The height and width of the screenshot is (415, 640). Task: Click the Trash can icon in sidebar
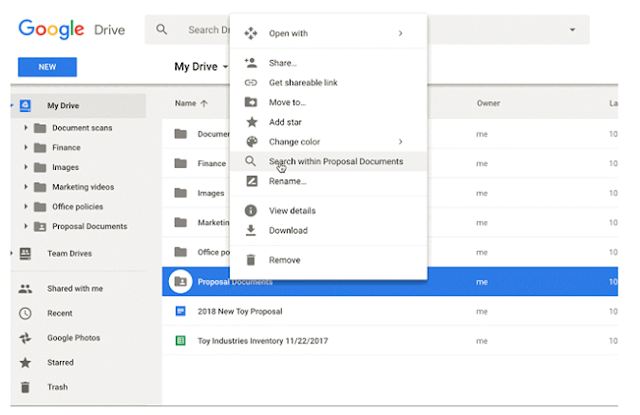(25, 387)
